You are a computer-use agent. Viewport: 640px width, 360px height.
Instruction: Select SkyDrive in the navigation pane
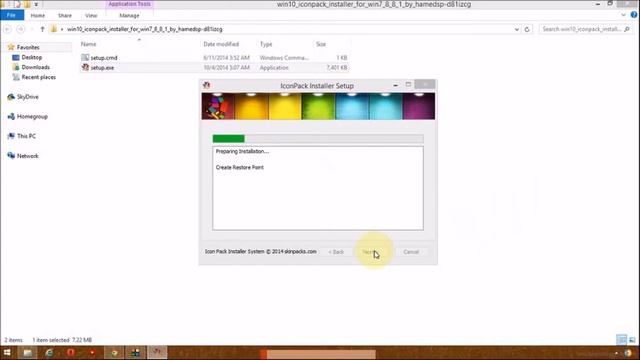(27, 97)
